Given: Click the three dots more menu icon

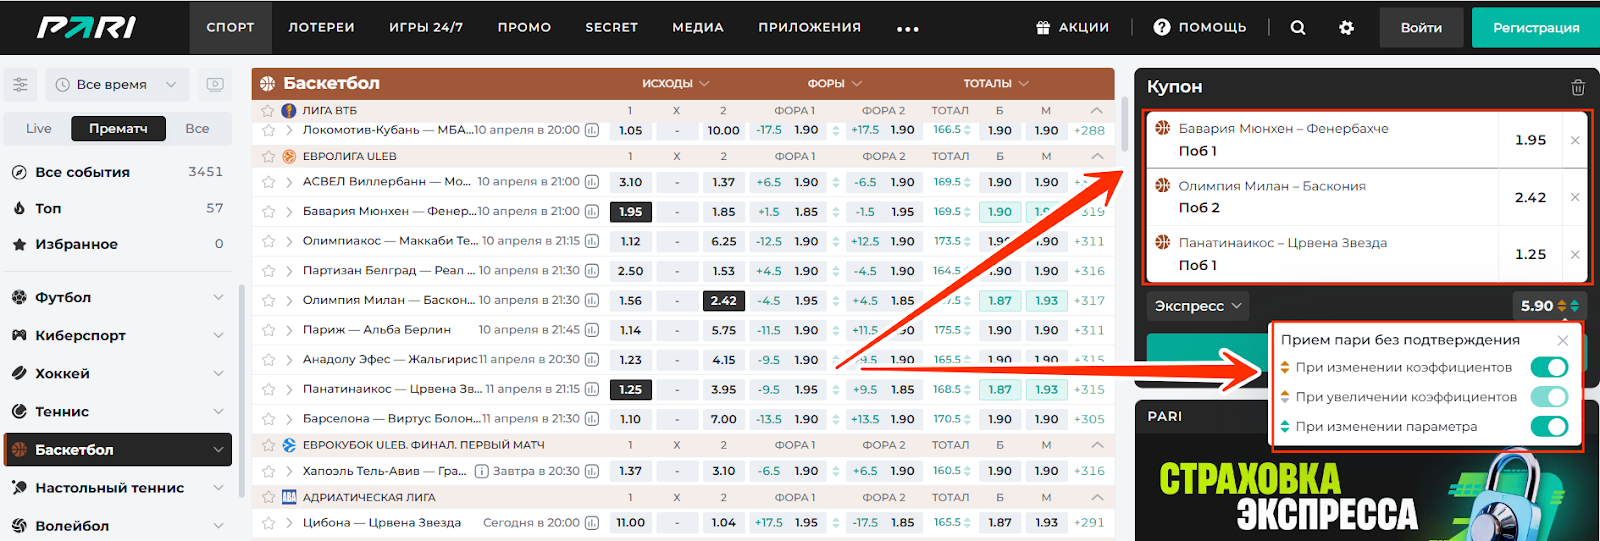Looking at the screenshot, I should pyautogui.click(x=907, y=29).
